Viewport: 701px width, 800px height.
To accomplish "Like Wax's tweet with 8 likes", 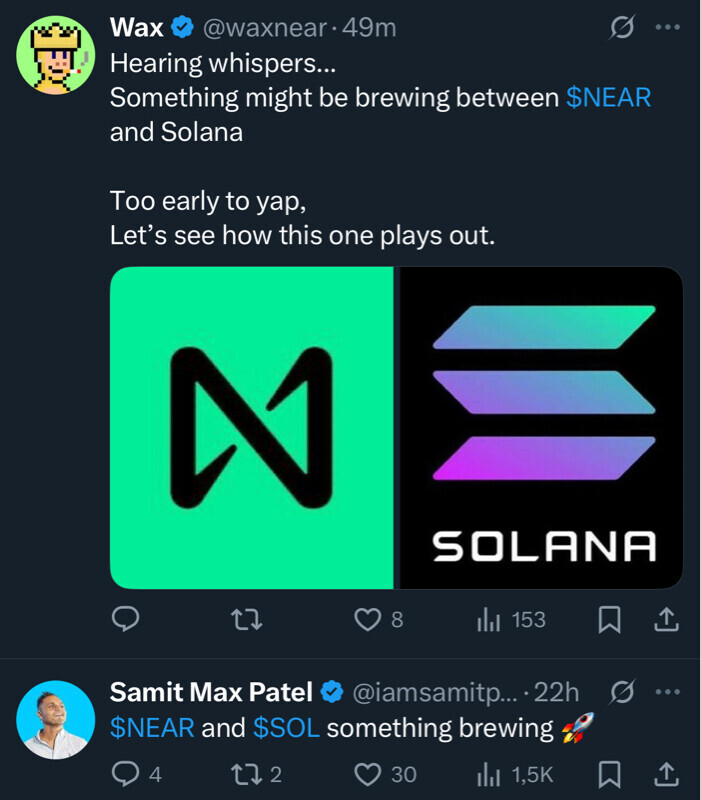I will pos(369,621).
